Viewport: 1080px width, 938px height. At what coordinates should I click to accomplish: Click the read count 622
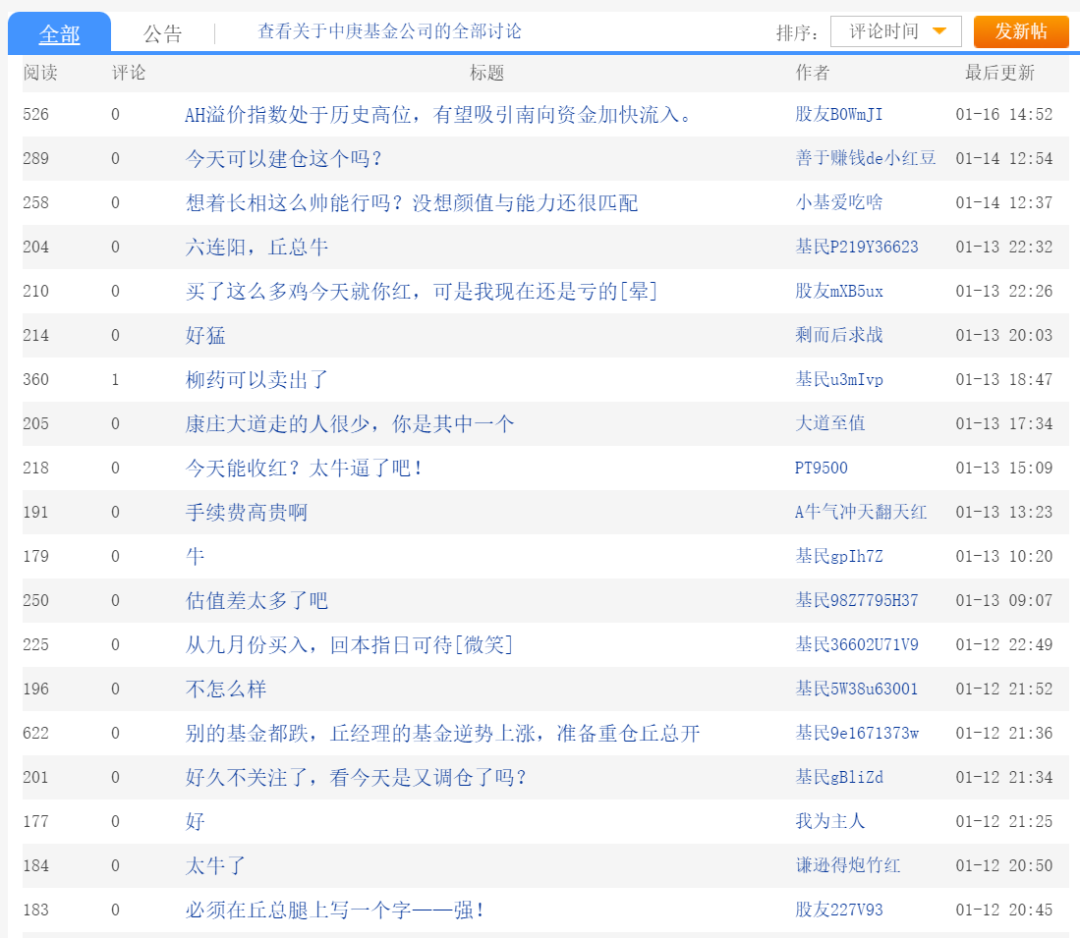36,733
